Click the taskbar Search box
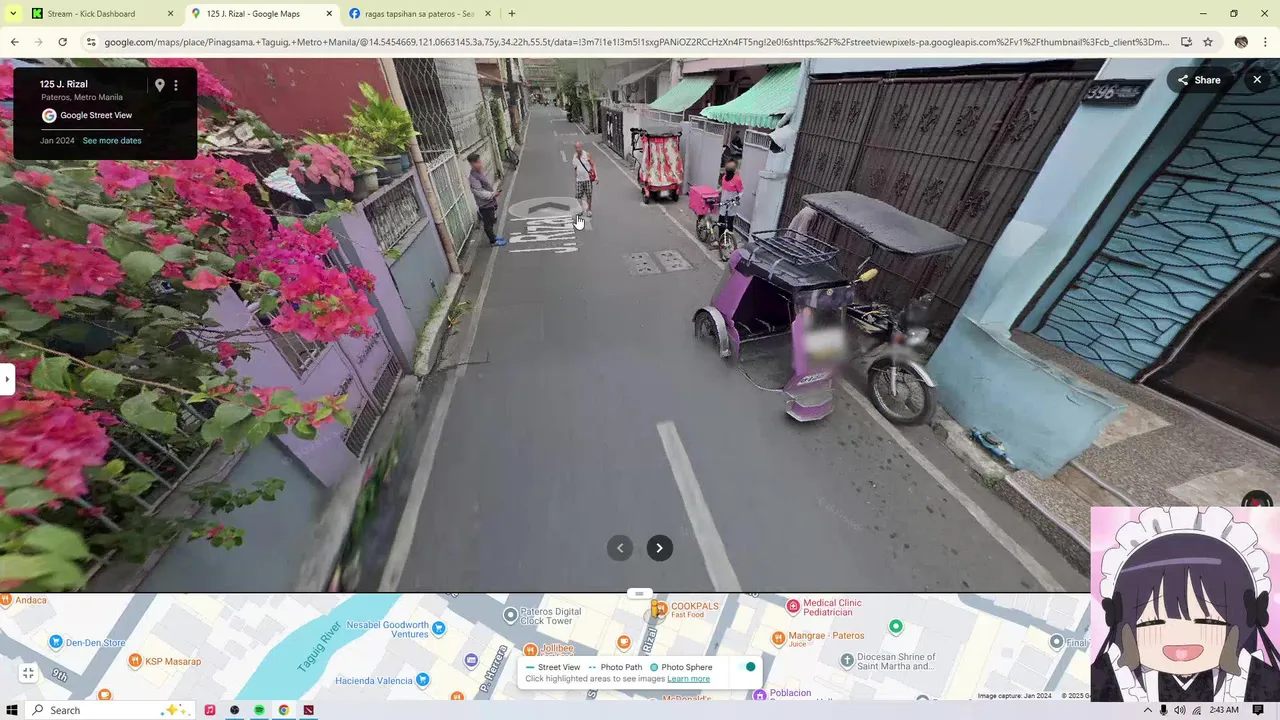Image resolution: width=1280 pixels, height=720 pixels. click(x=108, y=710)
